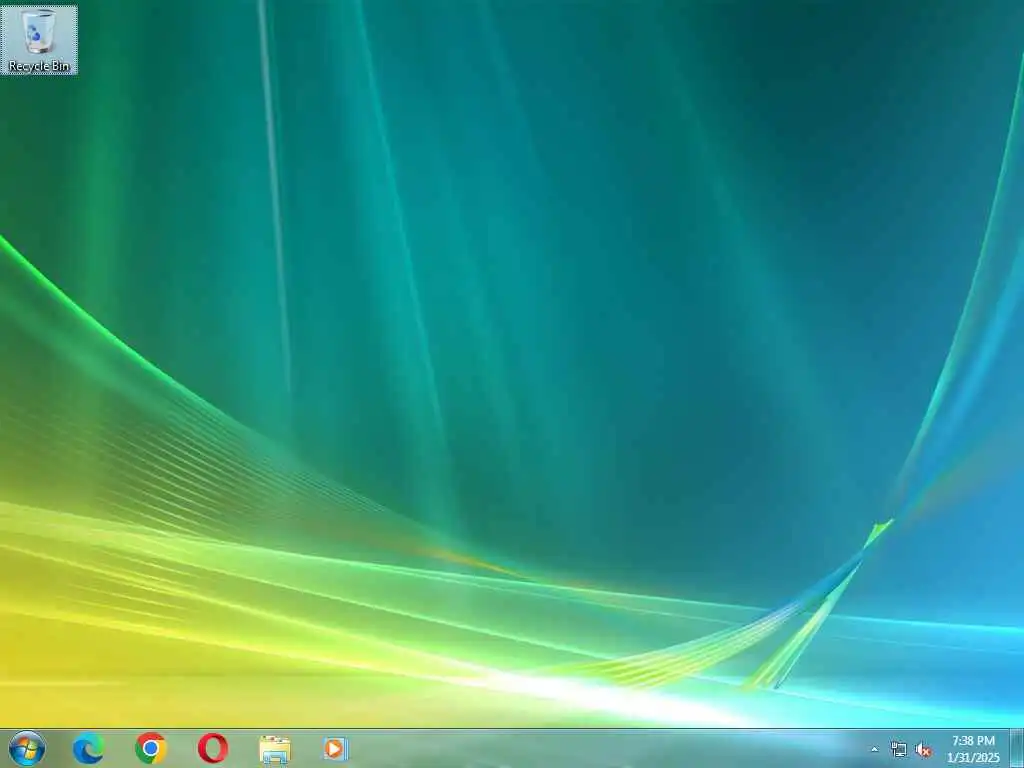1024x768 pixels.
Task: Open the Windows Start menu orb
Action: pyautogui.click(x=27, y=748)
